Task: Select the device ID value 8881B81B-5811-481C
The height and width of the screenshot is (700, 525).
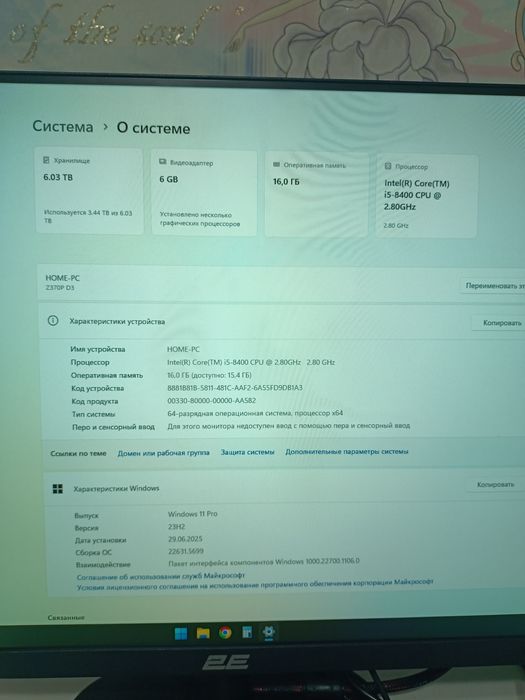Action: [235, 388]
